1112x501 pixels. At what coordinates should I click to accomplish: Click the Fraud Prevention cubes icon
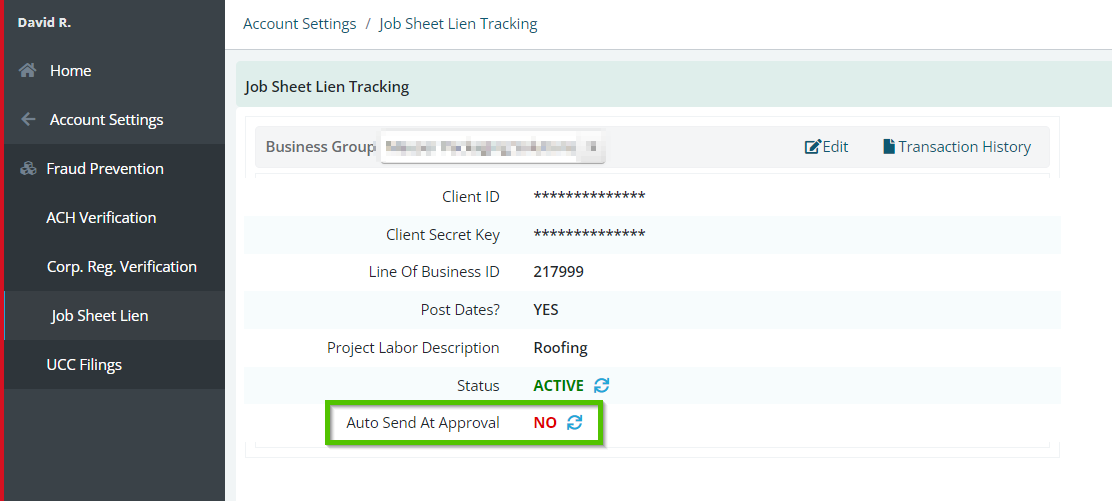28,169
